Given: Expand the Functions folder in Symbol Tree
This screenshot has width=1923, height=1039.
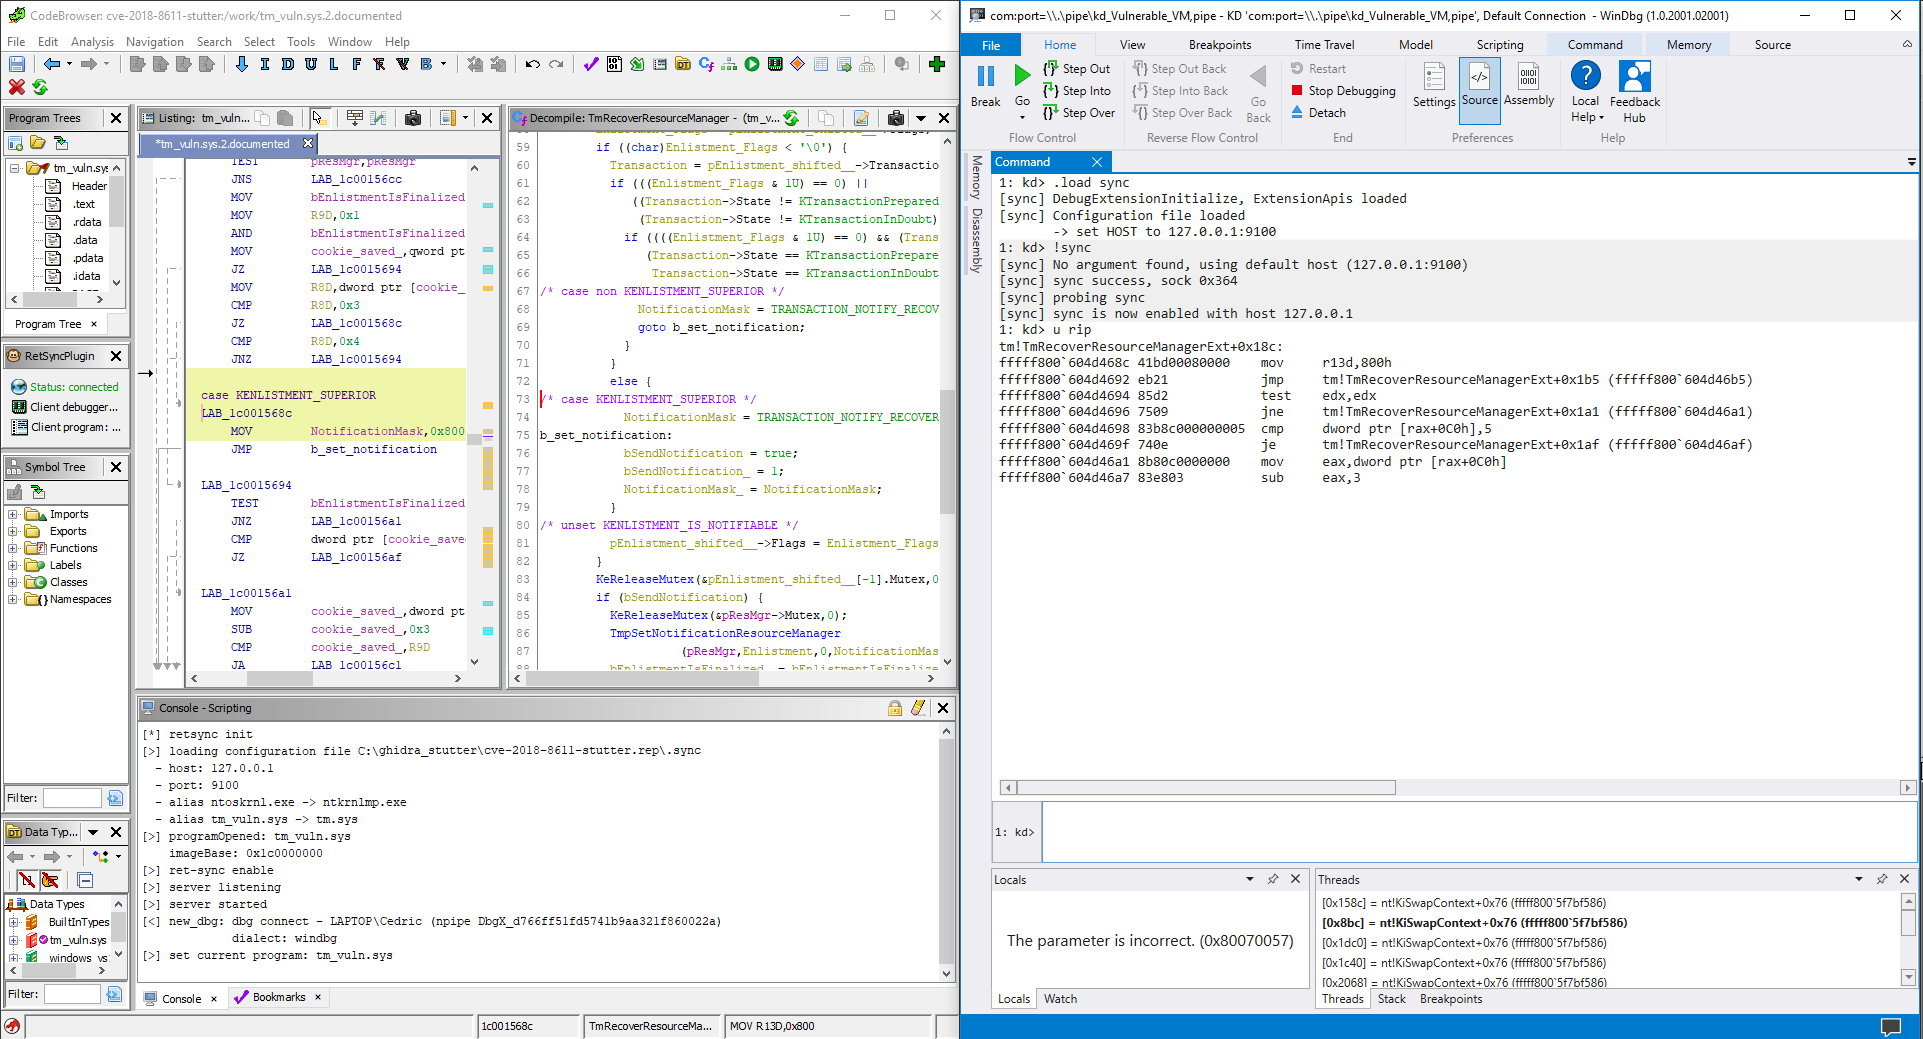Looking at the screenshot, I should [x=13, y=548].
